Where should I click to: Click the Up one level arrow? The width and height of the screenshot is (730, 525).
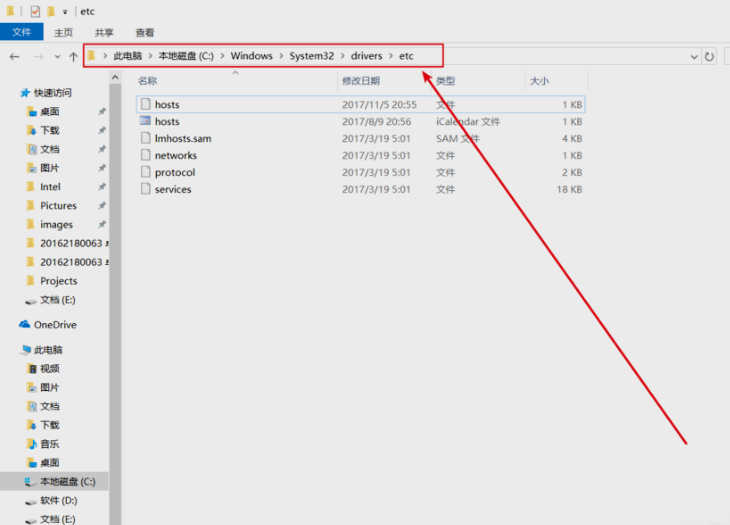tap(73, 57)
